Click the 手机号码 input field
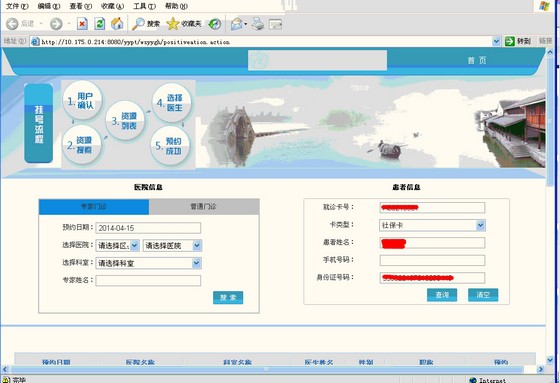 (x=432, y=260)
